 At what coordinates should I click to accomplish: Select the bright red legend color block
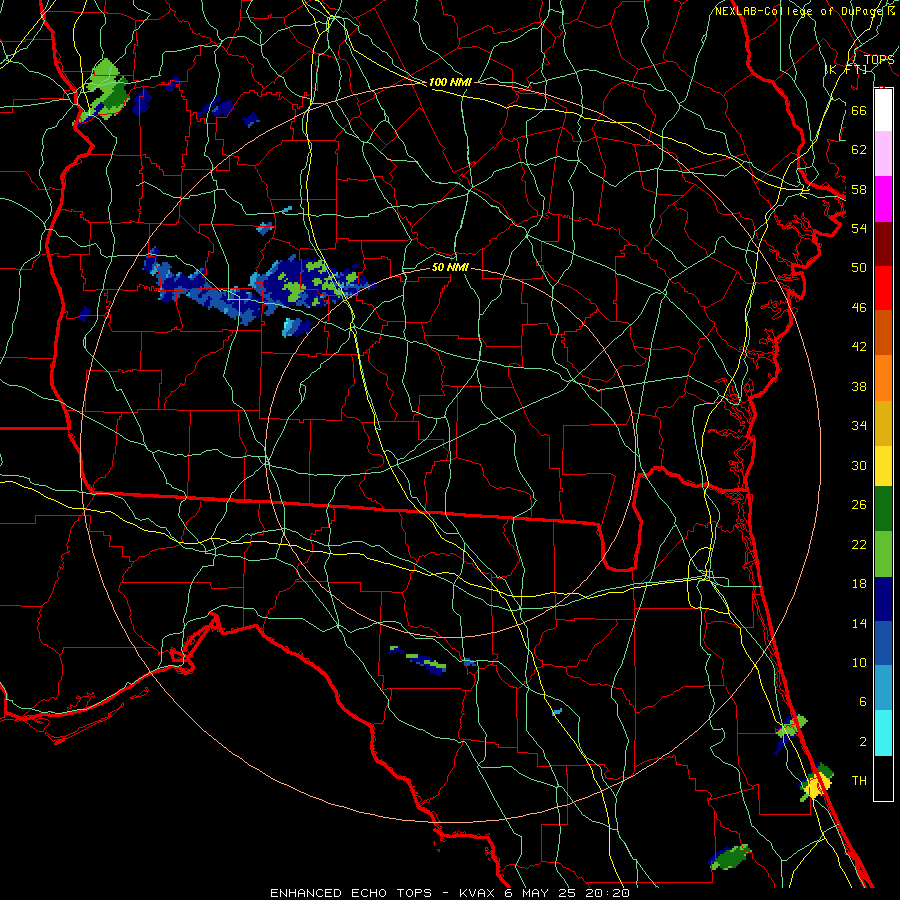click(x=883, y=288)
